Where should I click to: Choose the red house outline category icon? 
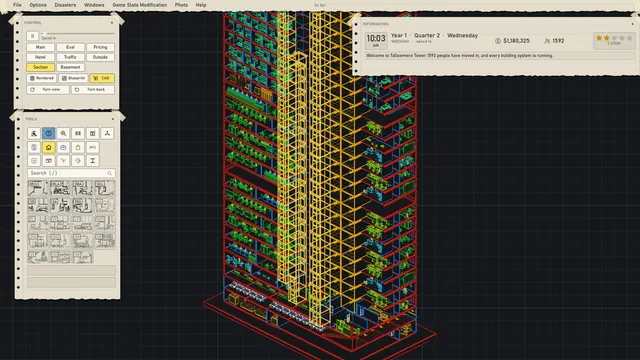pos(78,147)
